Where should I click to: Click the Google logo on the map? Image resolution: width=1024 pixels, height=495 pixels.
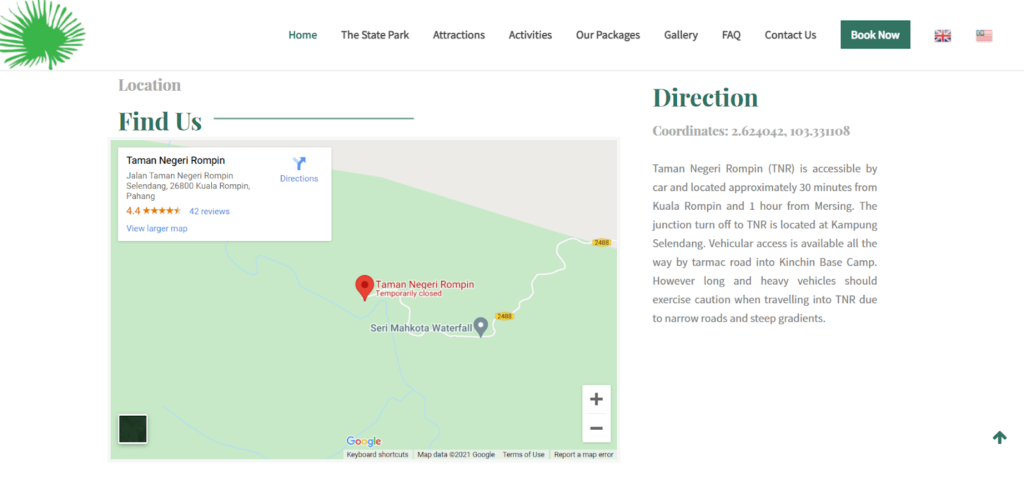coord(364,441)
